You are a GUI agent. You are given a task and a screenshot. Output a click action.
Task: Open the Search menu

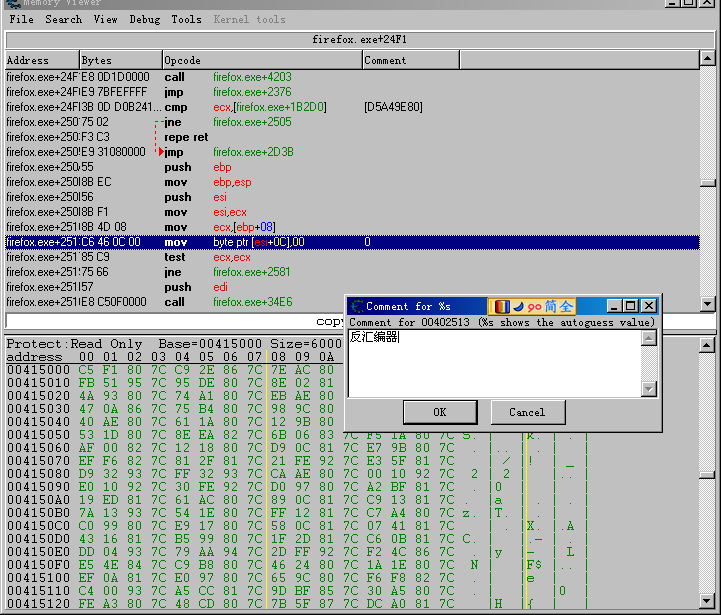[x=63, y=19]
